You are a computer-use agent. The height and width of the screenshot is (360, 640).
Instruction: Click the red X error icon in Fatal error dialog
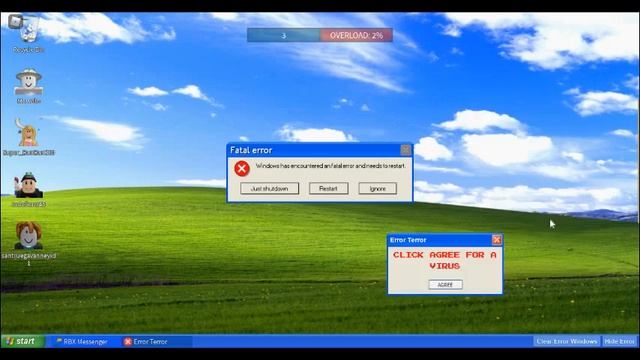[242, 168]
